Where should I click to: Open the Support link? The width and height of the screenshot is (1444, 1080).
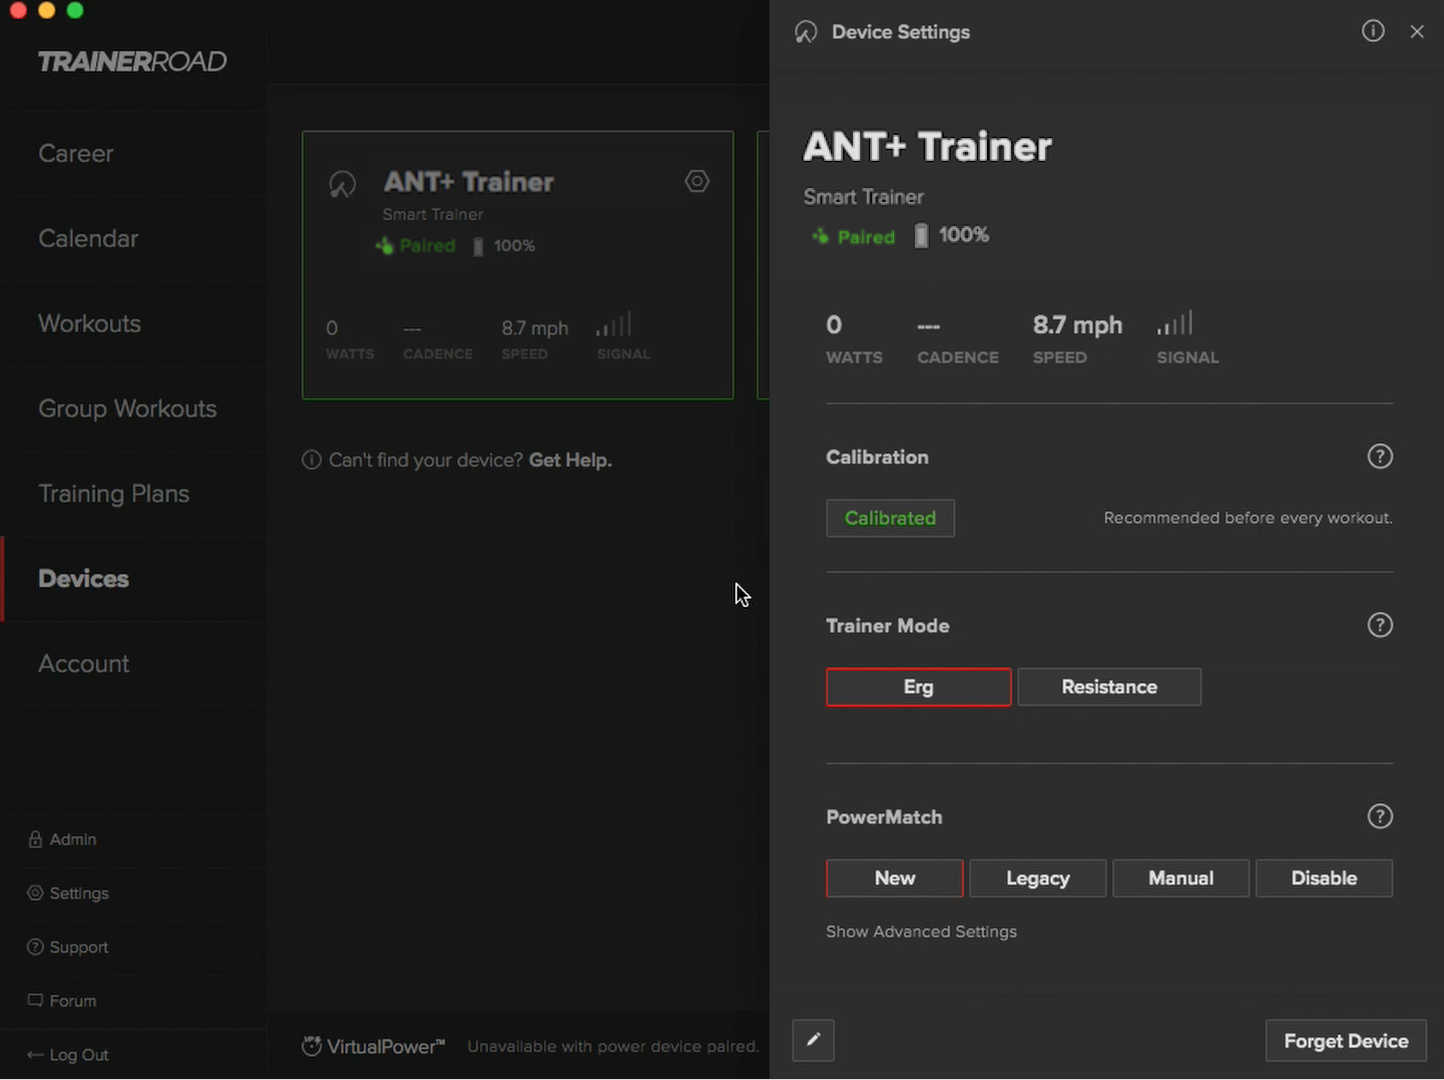[x=68, y=947]
